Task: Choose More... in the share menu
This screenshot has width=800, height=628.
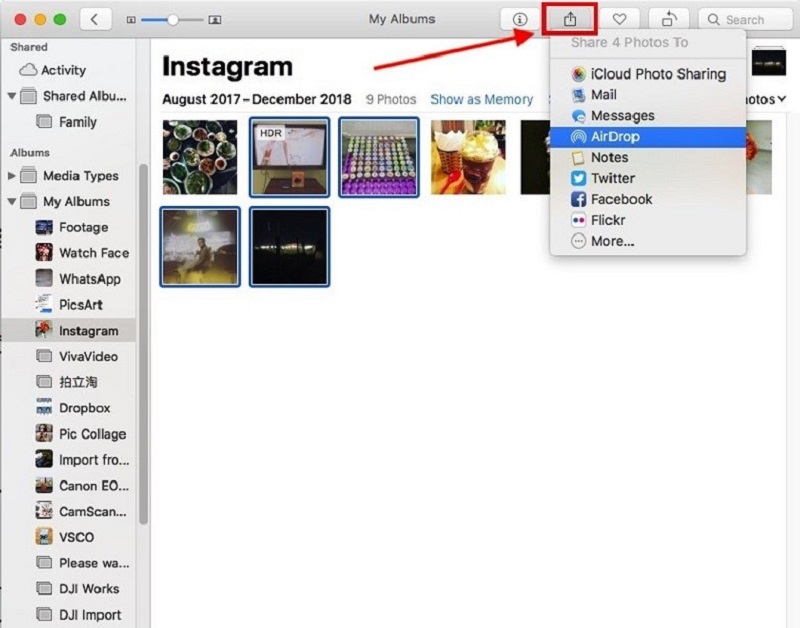Action: (x=612, y=241)
